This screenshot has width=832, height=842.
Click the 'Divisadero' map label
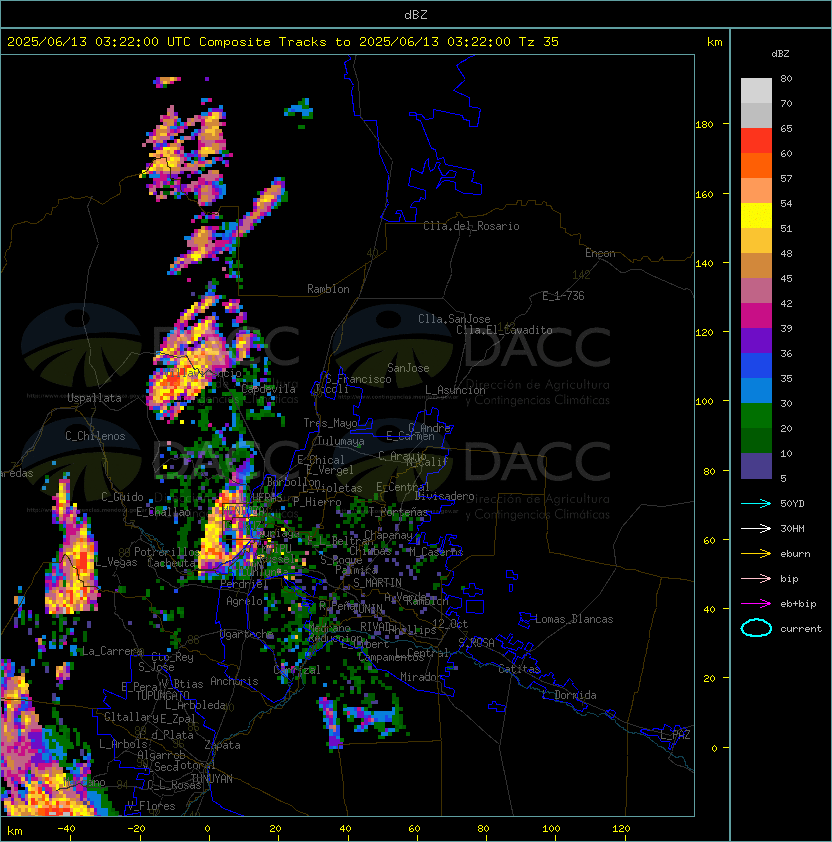click(x=444, y=496)
